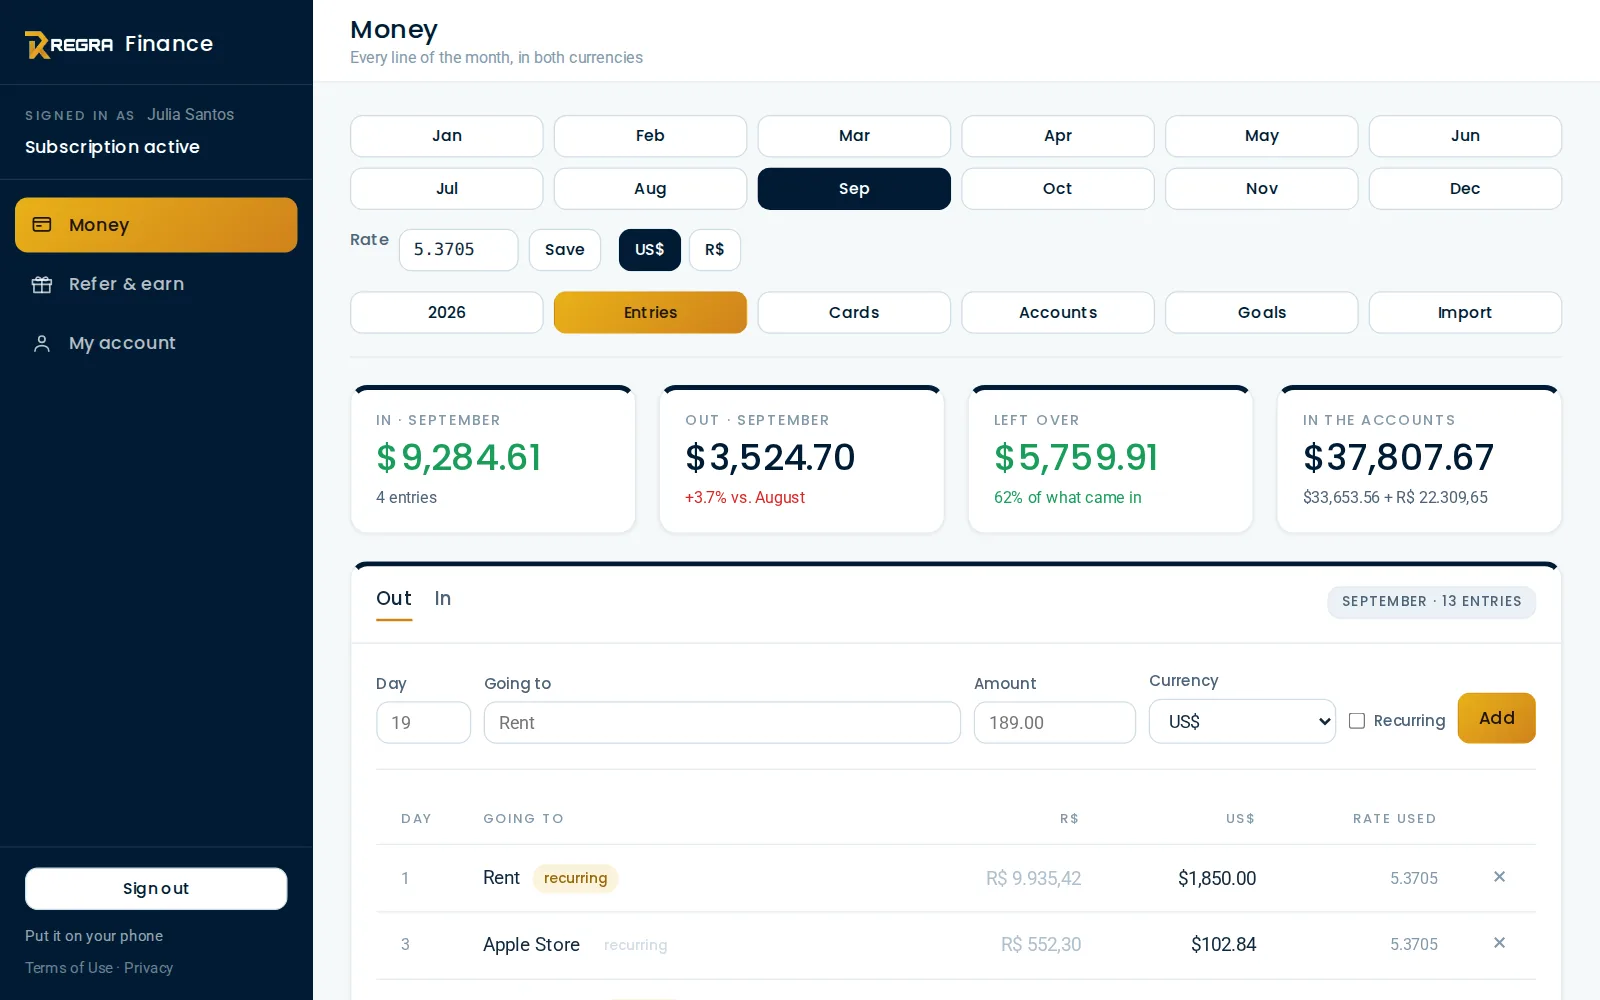Click the $3,524.70 outgoing total
The width and height of the screenshot is (1600, 1000).
[x=770, y=458]
